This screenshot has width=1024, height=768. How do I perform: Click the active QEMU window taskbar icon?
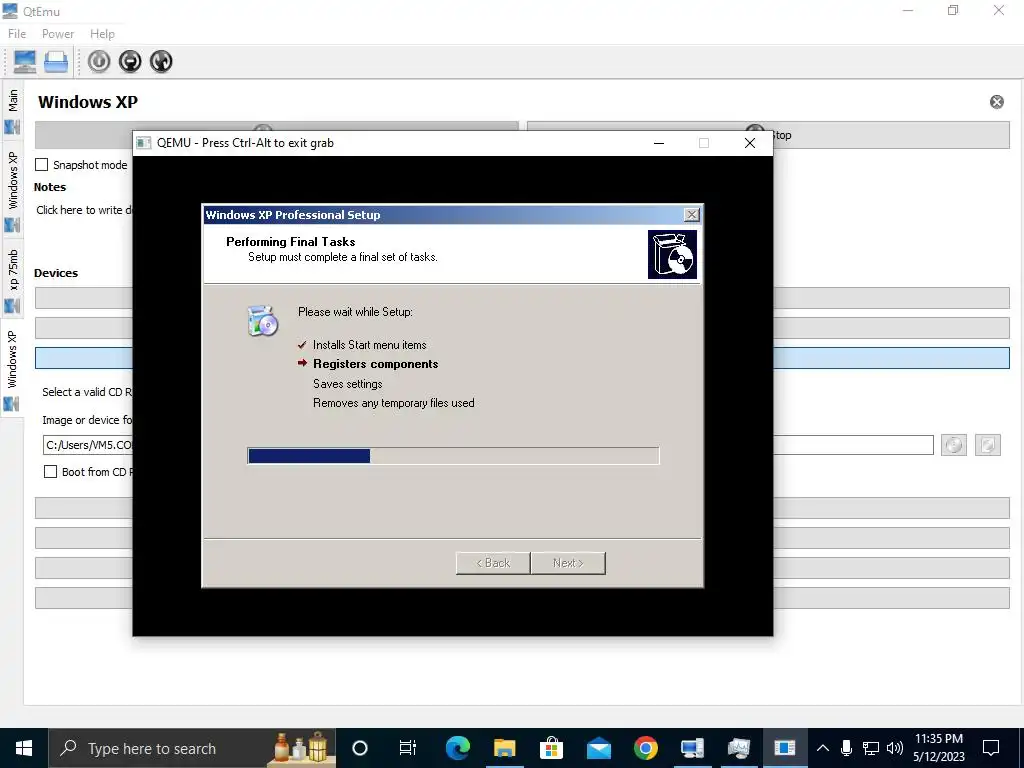coord(786,748)
